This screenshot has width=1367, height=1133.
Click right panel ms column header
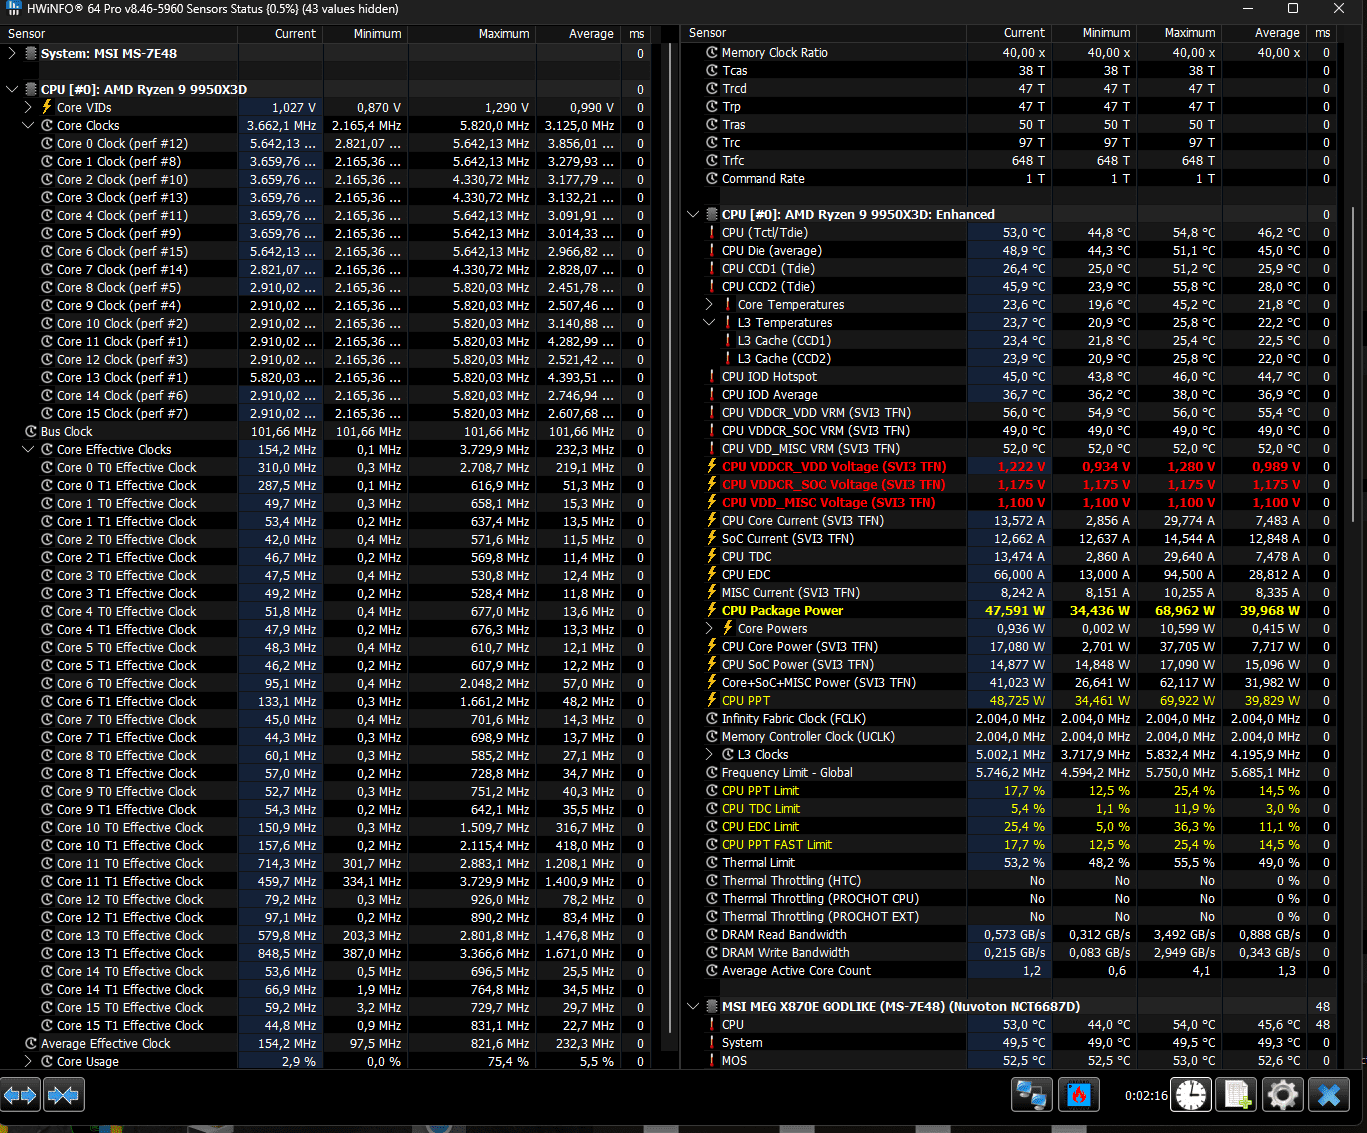(x=1322, y=33)
